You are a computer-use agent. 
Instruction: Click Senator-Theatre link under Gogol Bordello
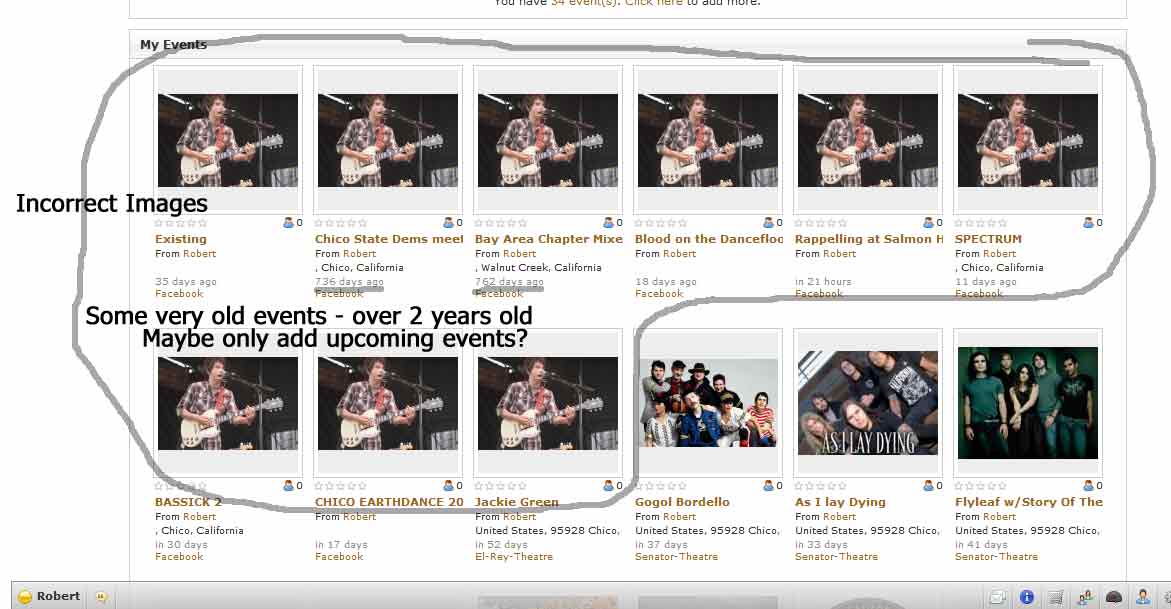point(676,557)
